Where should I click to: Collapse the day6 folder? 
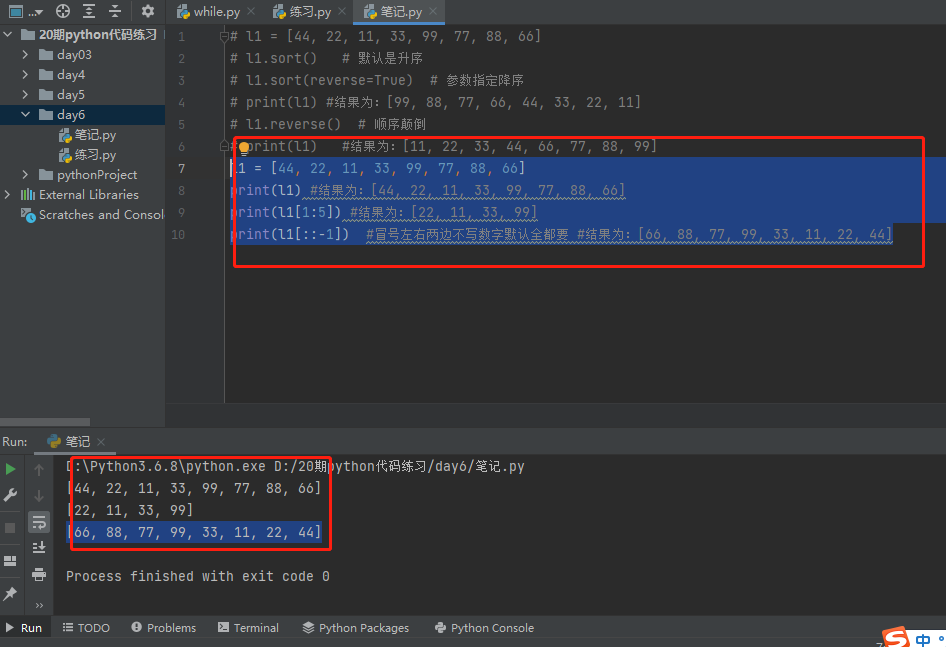pyautogui.click(x=25, y=115)
